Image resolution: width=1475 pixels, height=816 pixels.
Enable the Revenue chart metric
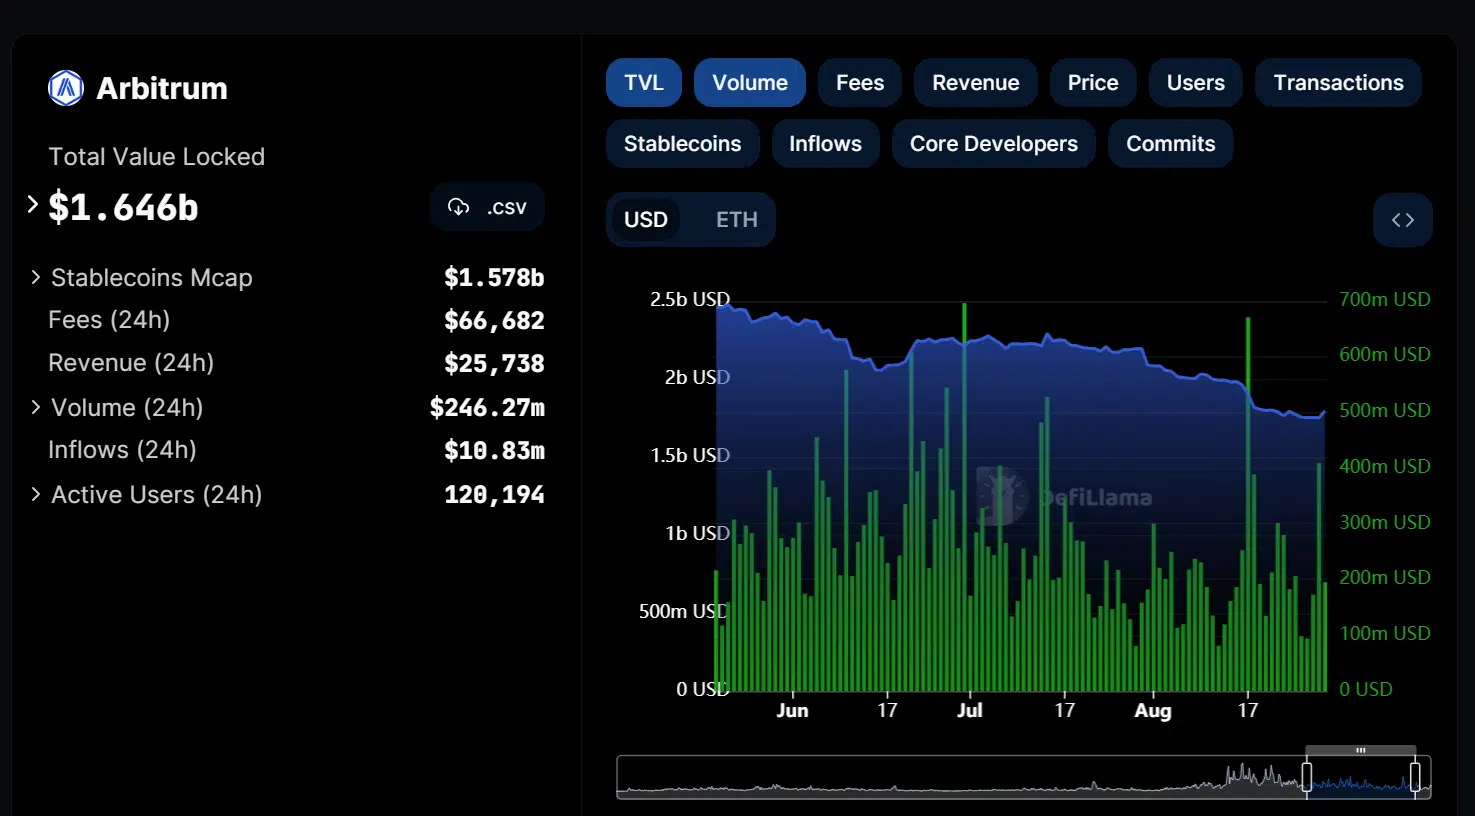[976, 83]
